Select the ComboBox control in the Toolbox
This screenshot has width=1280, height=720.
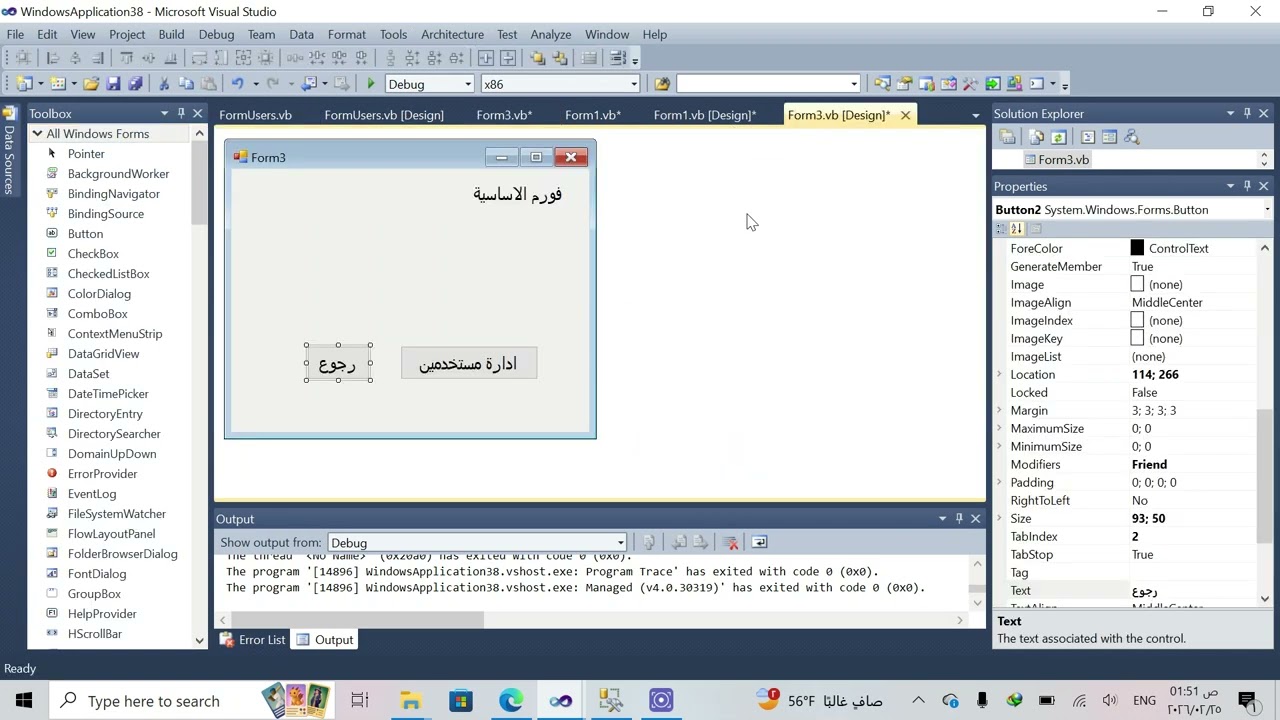pyautogui.click(x=97, y=314)
